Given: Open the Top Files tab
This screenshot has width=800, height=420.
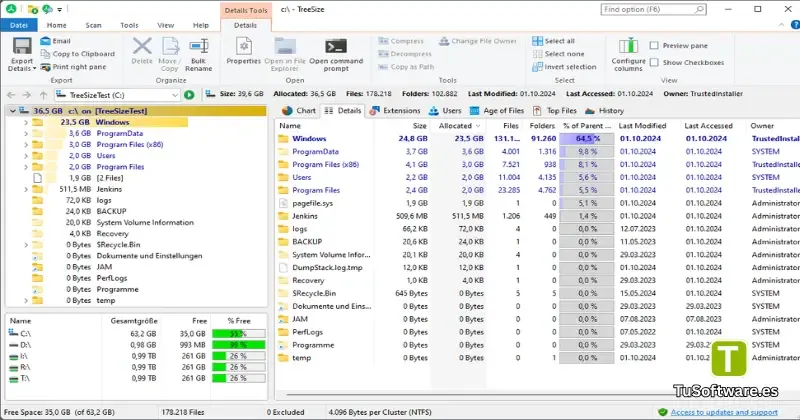Looking at the screenshot, I should (x=555, y=111).
